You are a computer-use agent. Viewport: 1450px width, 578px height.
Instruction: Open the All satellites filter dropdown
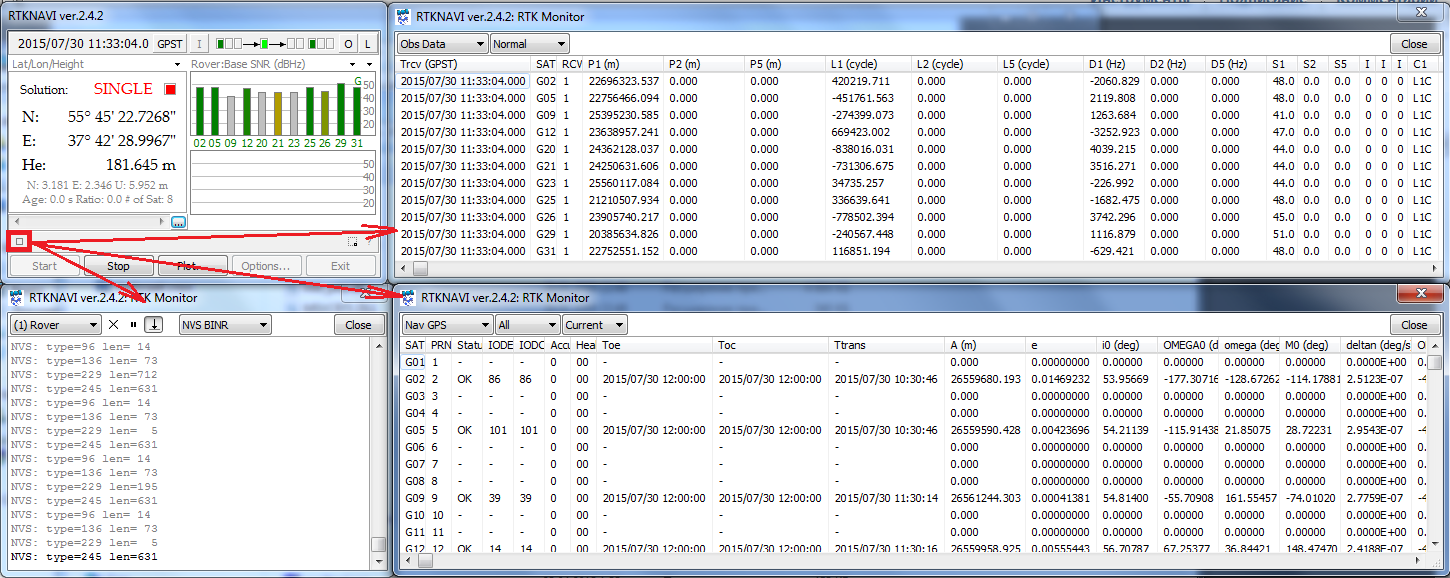527,325
